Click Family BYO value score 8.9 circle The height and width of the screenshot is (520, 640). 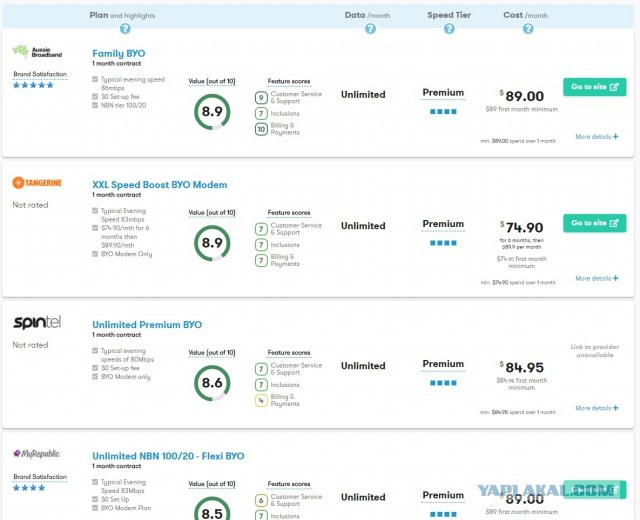coord(212,112)
